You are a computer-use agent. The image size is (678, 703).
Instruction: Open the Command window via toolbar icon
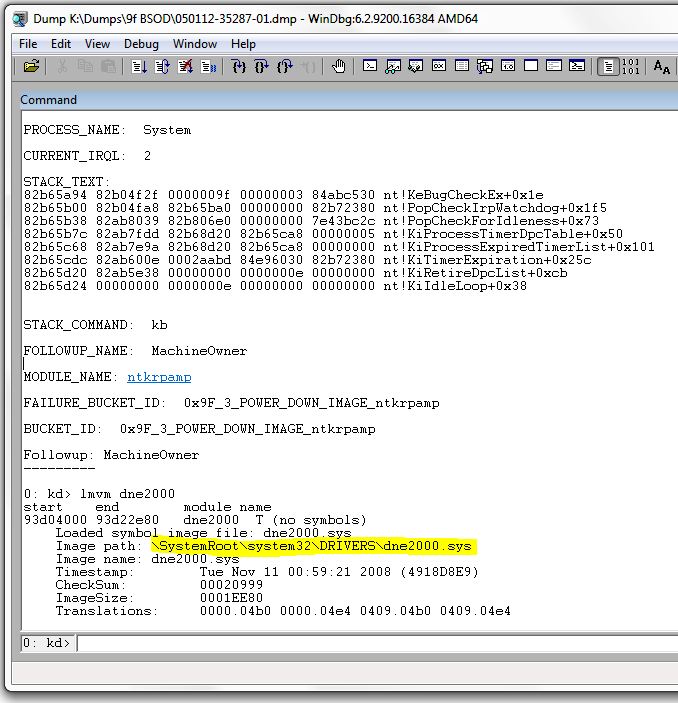click(369, 66)
